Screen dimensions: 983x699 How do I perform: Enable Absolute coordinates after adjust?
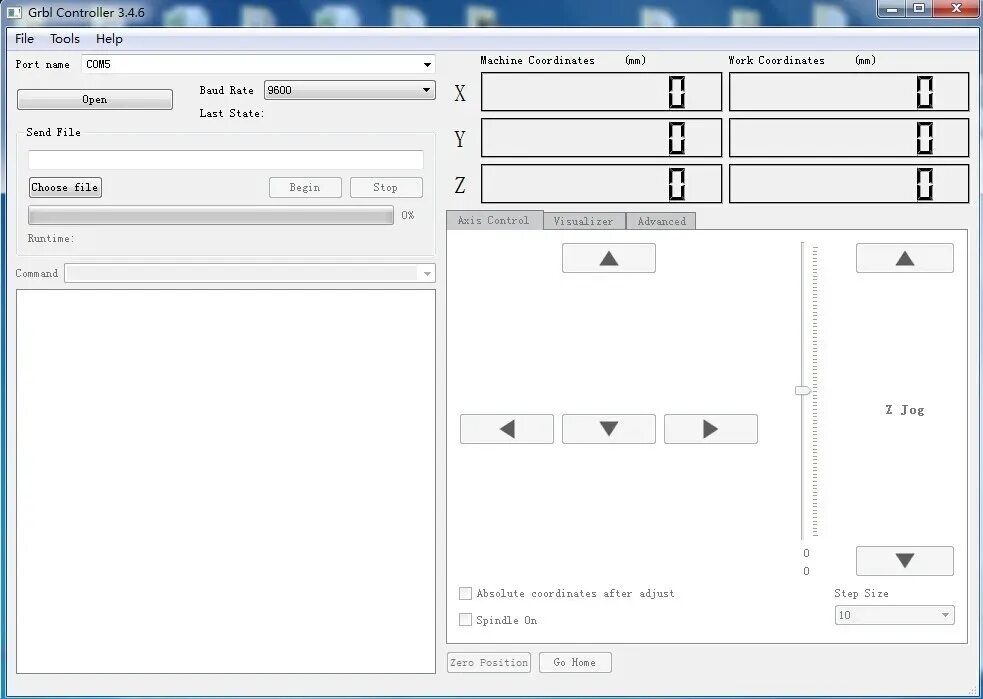click(465, 593)
